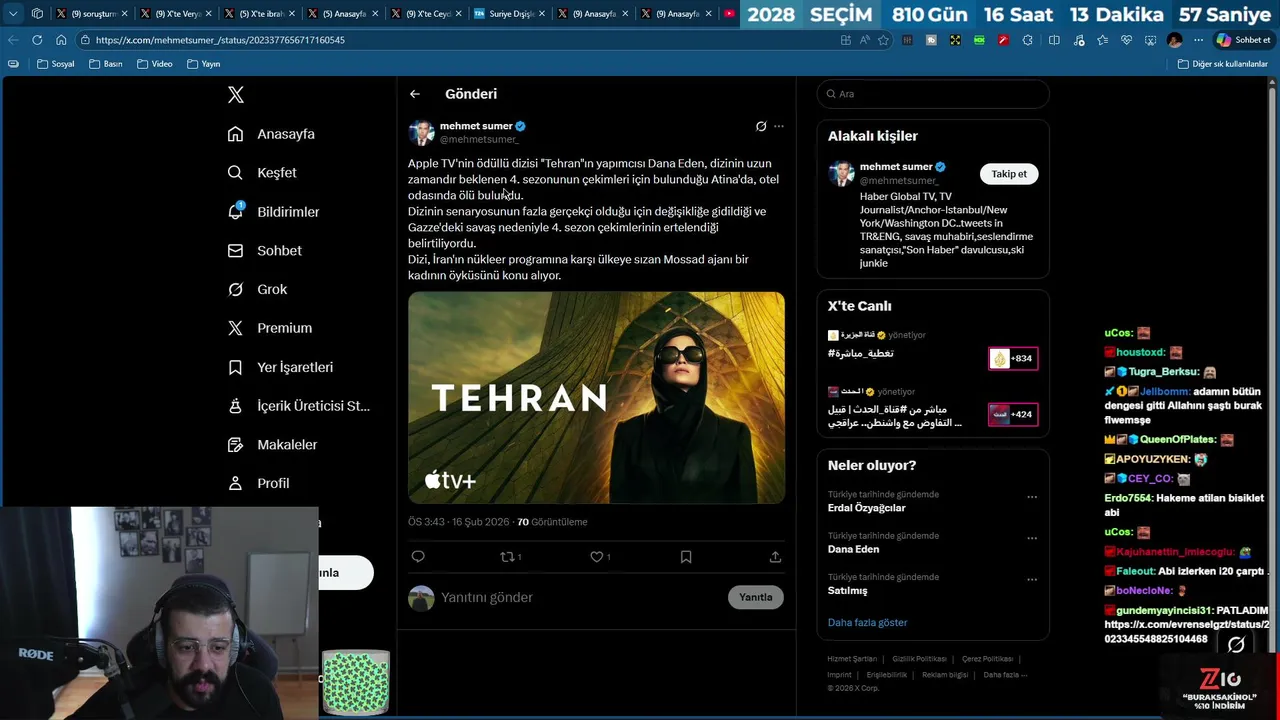
Task: Open ellipsis menu for Dana Eden trend
Action: pos(1032,538)
